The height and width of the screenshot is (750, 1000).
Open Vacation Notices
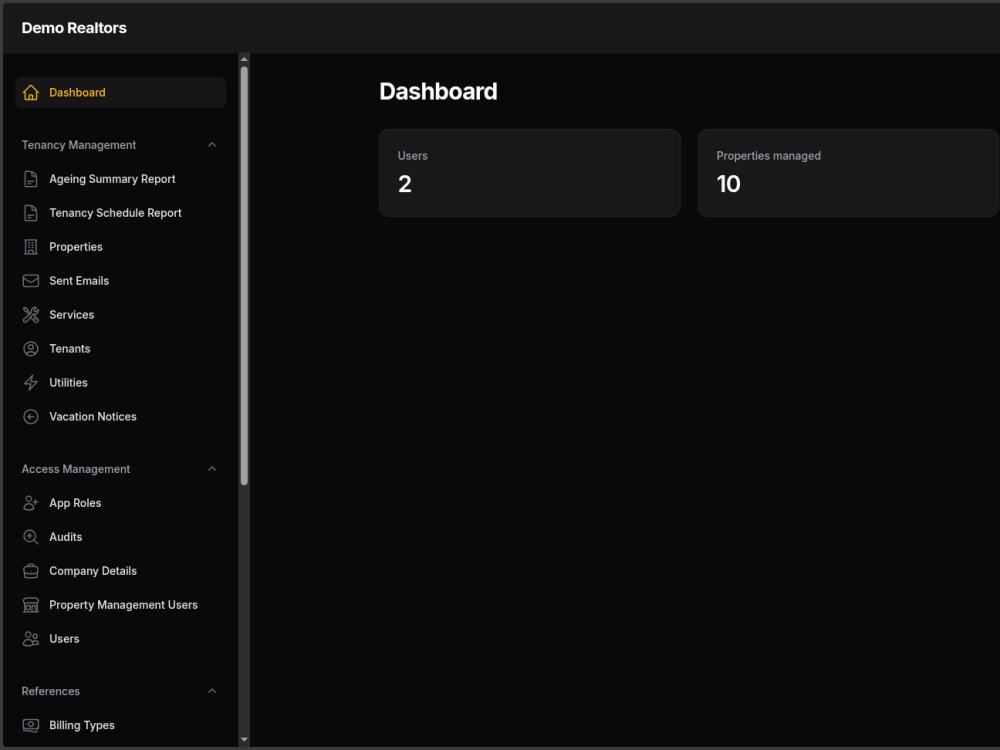pos(121,416)
